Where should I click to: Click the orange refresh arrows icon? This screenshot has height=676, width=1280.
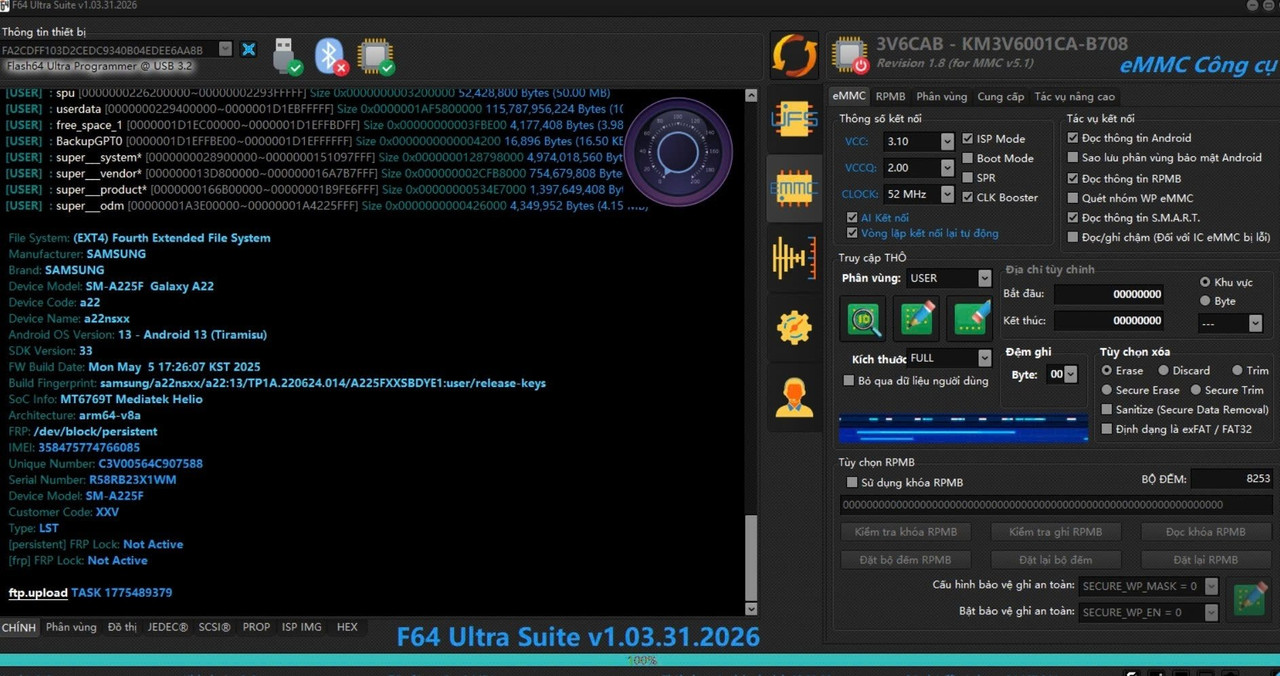[794, 55]
